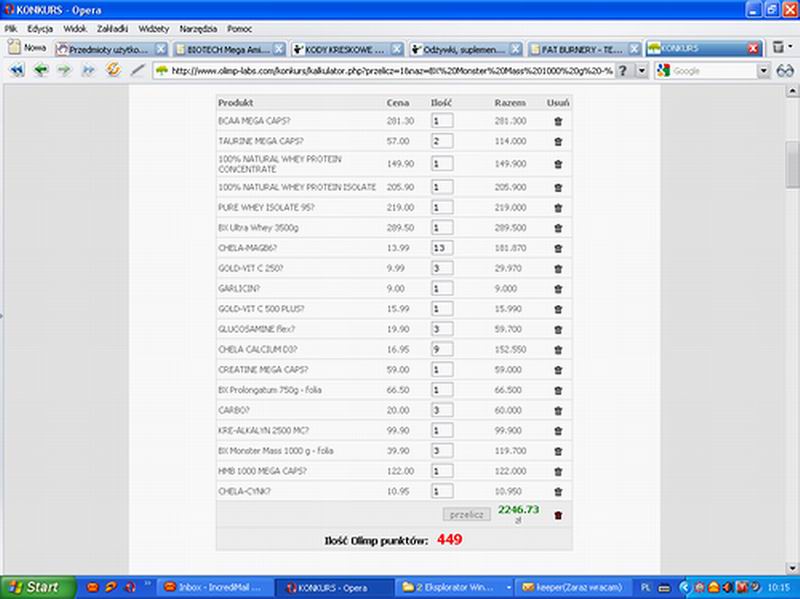This screenshot has width=800, height=599.
Task: Click the PL language indicator in taskbar
Action: point(645,588)
